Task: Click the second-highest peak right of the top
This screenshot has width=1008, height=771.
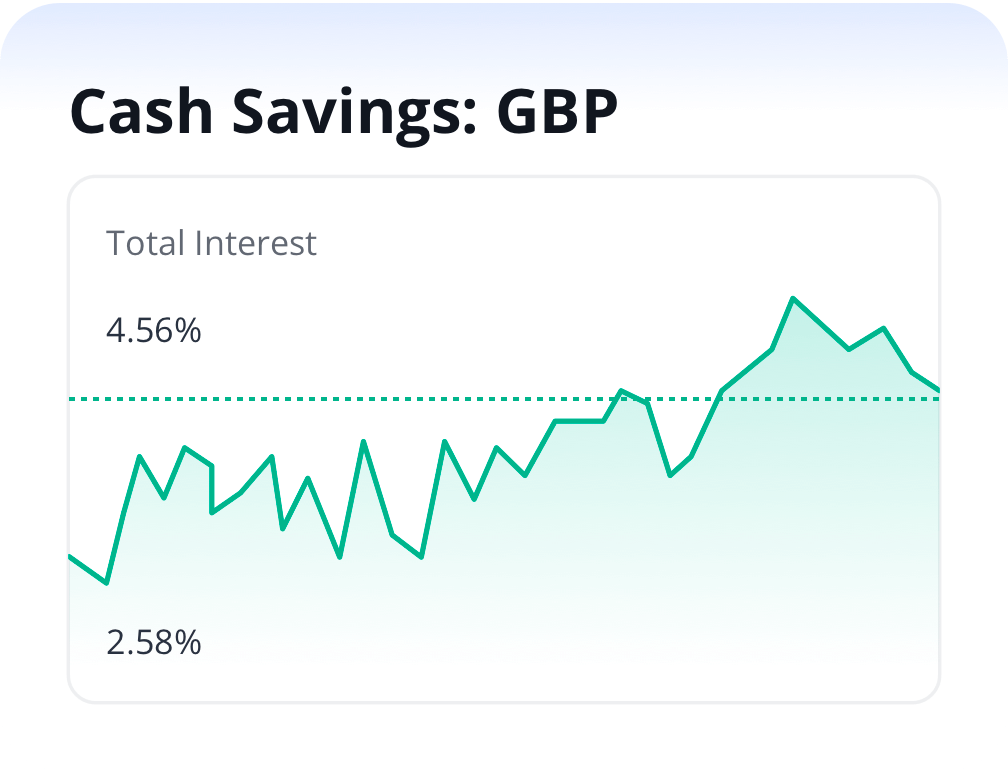Action: [883, 328]
